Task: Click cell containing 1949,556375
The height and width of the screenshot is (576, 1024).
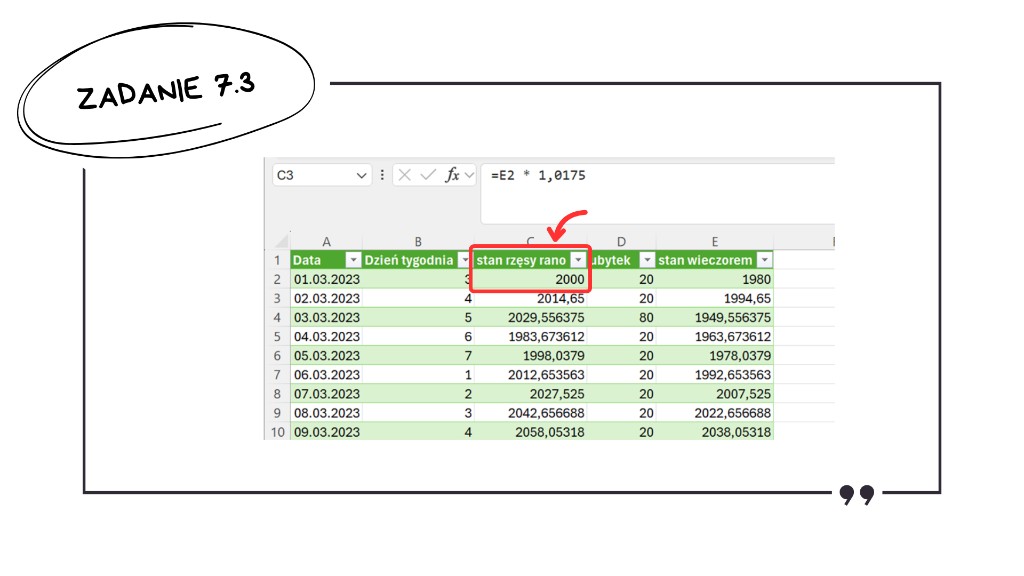Action: click(x=714, y=317)
